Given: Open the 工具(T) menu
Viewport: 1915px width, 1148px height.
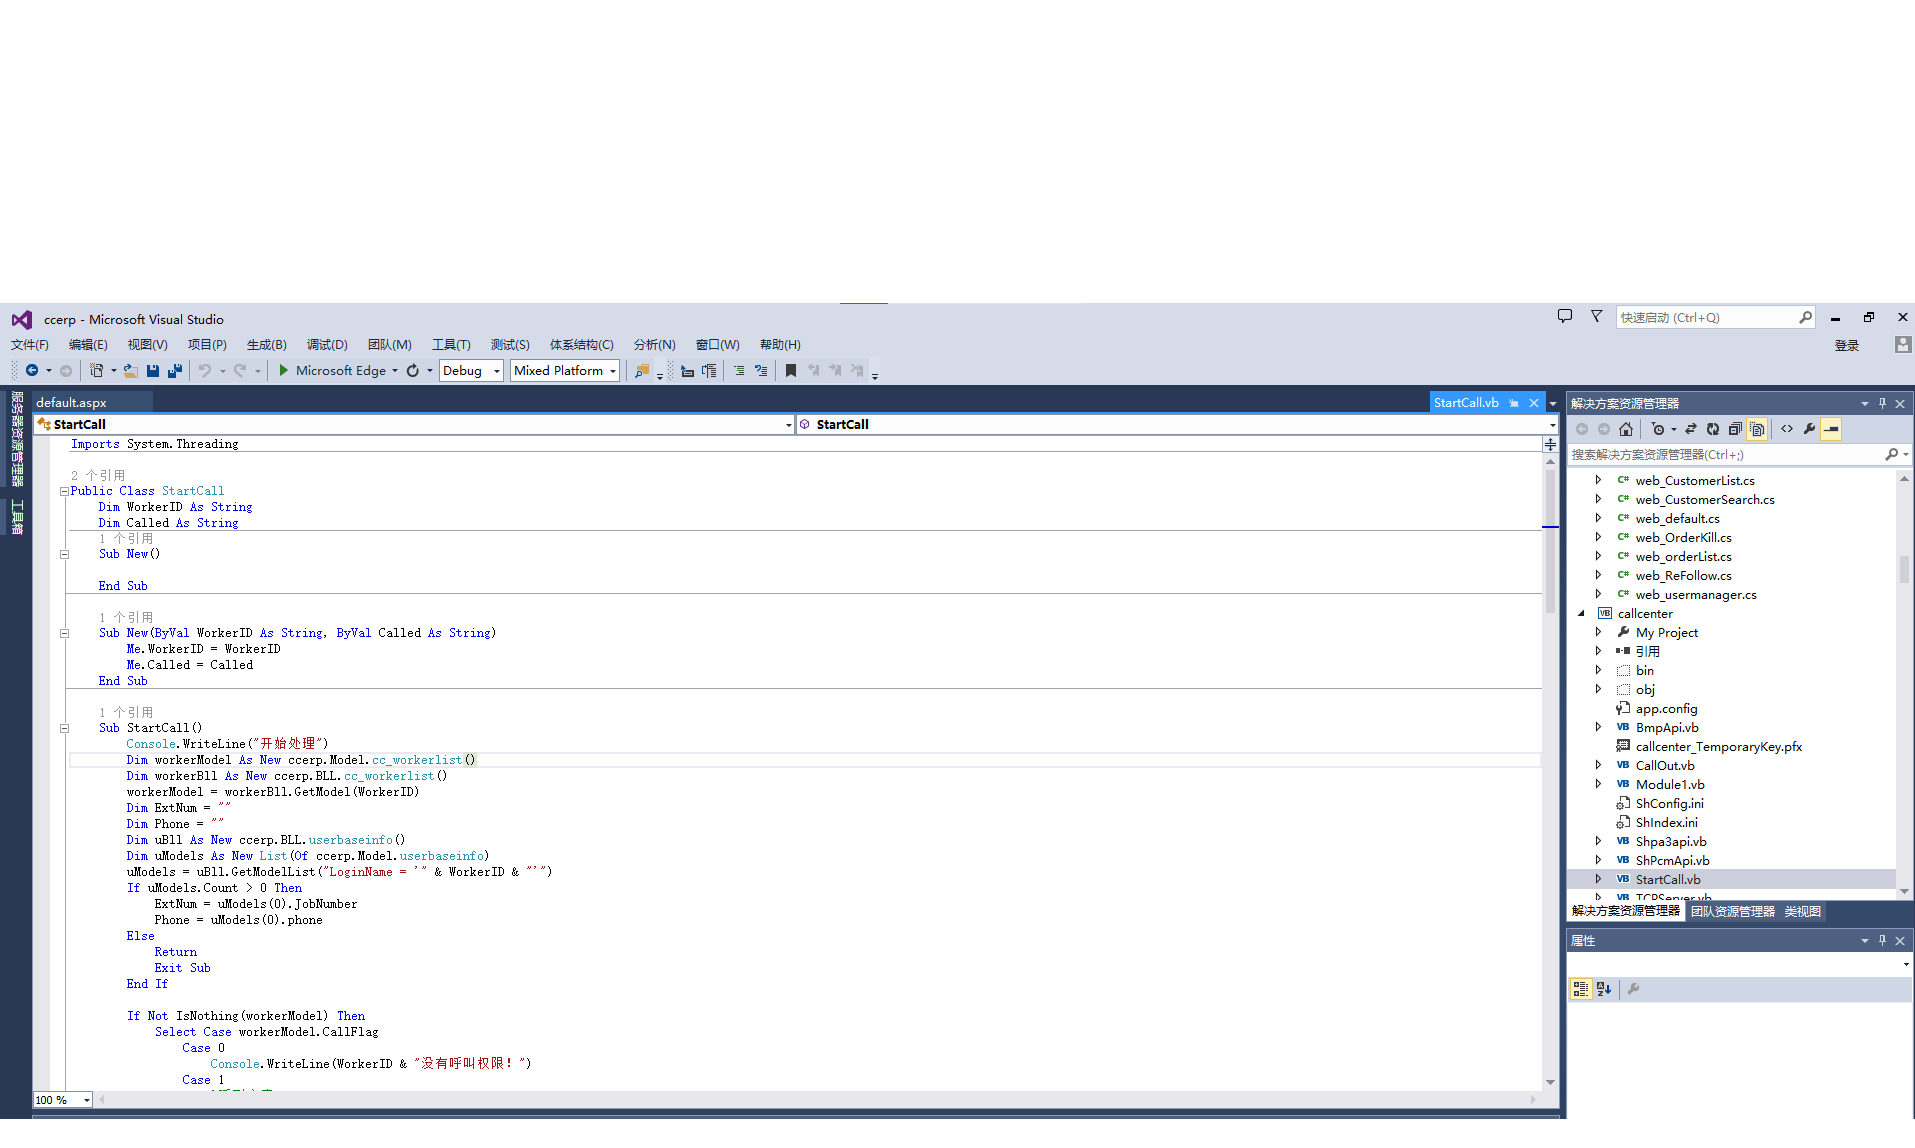Looking at the screenshot, I should pyautogui.click(x=451, y=344).
